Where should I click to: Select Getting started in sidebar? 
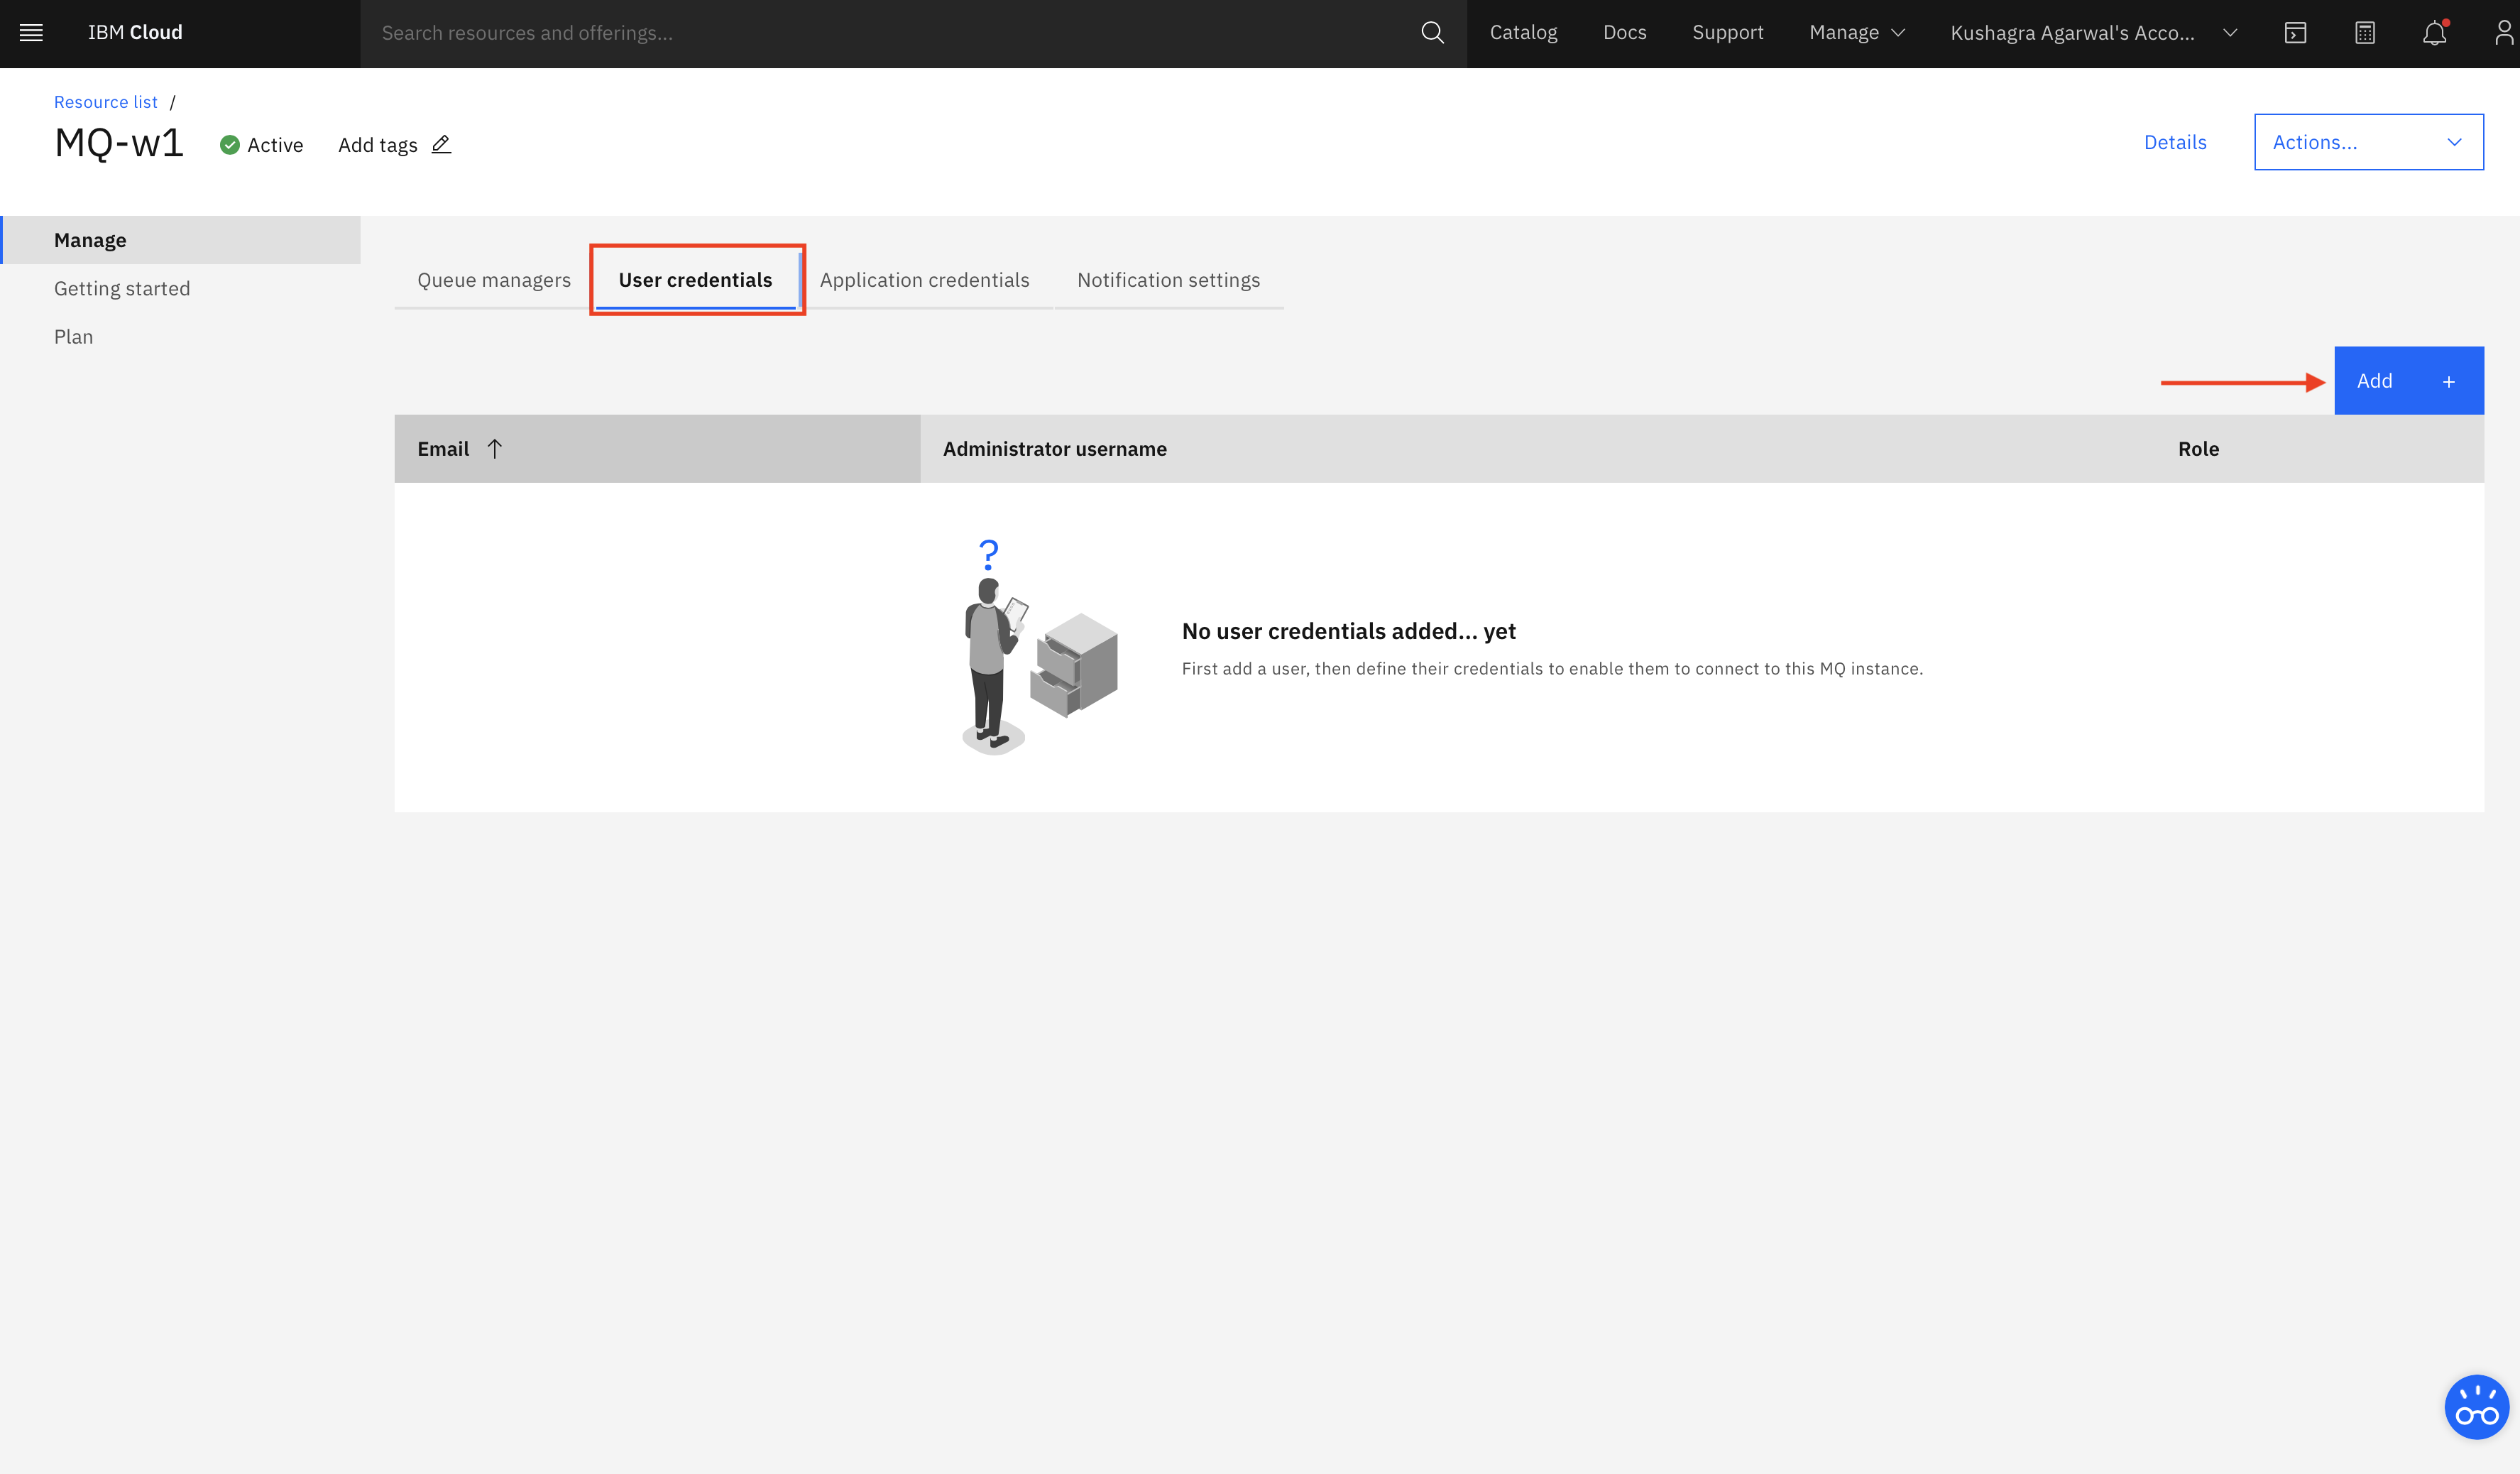[x=122, y=289]
